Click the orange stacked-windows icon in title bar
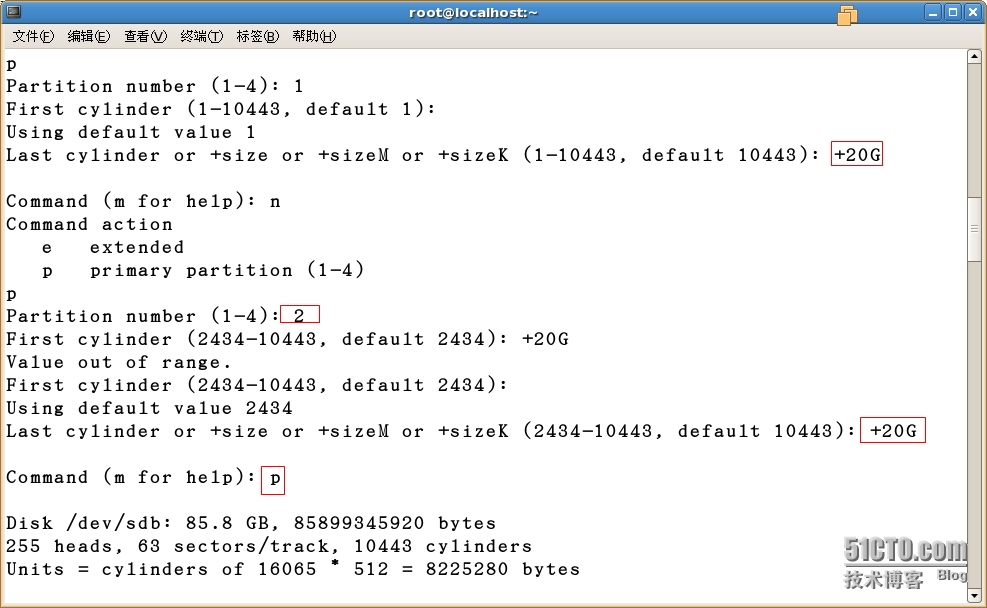The height and width of the screenshot is (608, 987). 847,14
